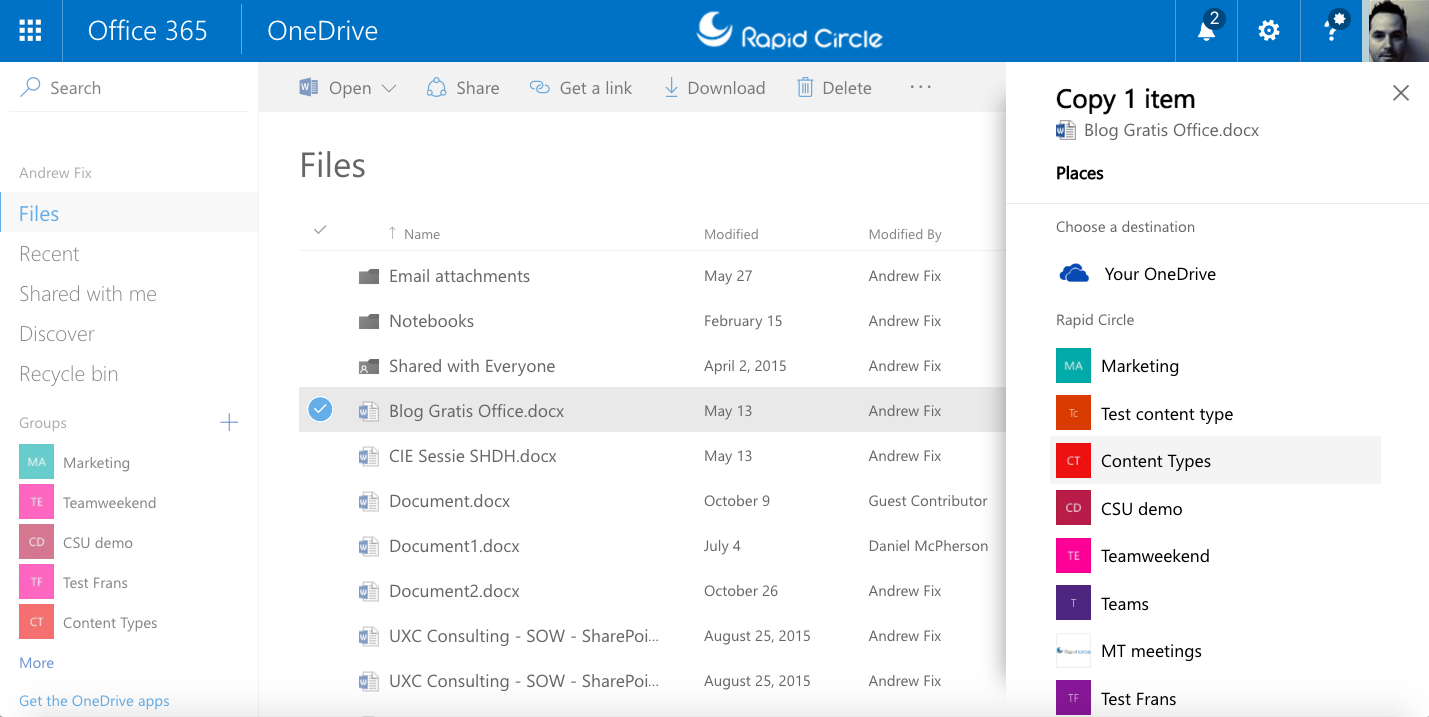
Task: Open the settings gear
Action: 1269,31
